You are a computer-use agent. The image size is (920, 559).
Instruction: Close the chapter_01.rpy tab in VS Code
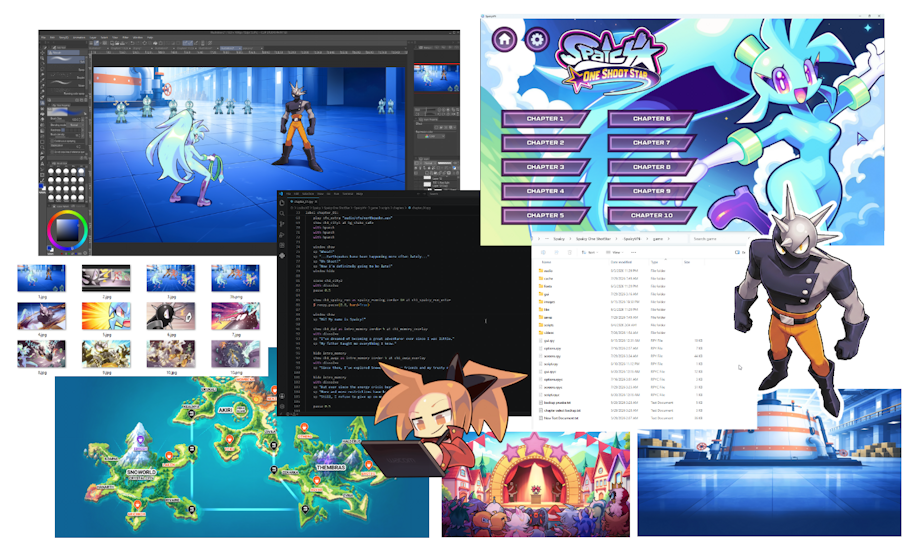pos(316,202)
